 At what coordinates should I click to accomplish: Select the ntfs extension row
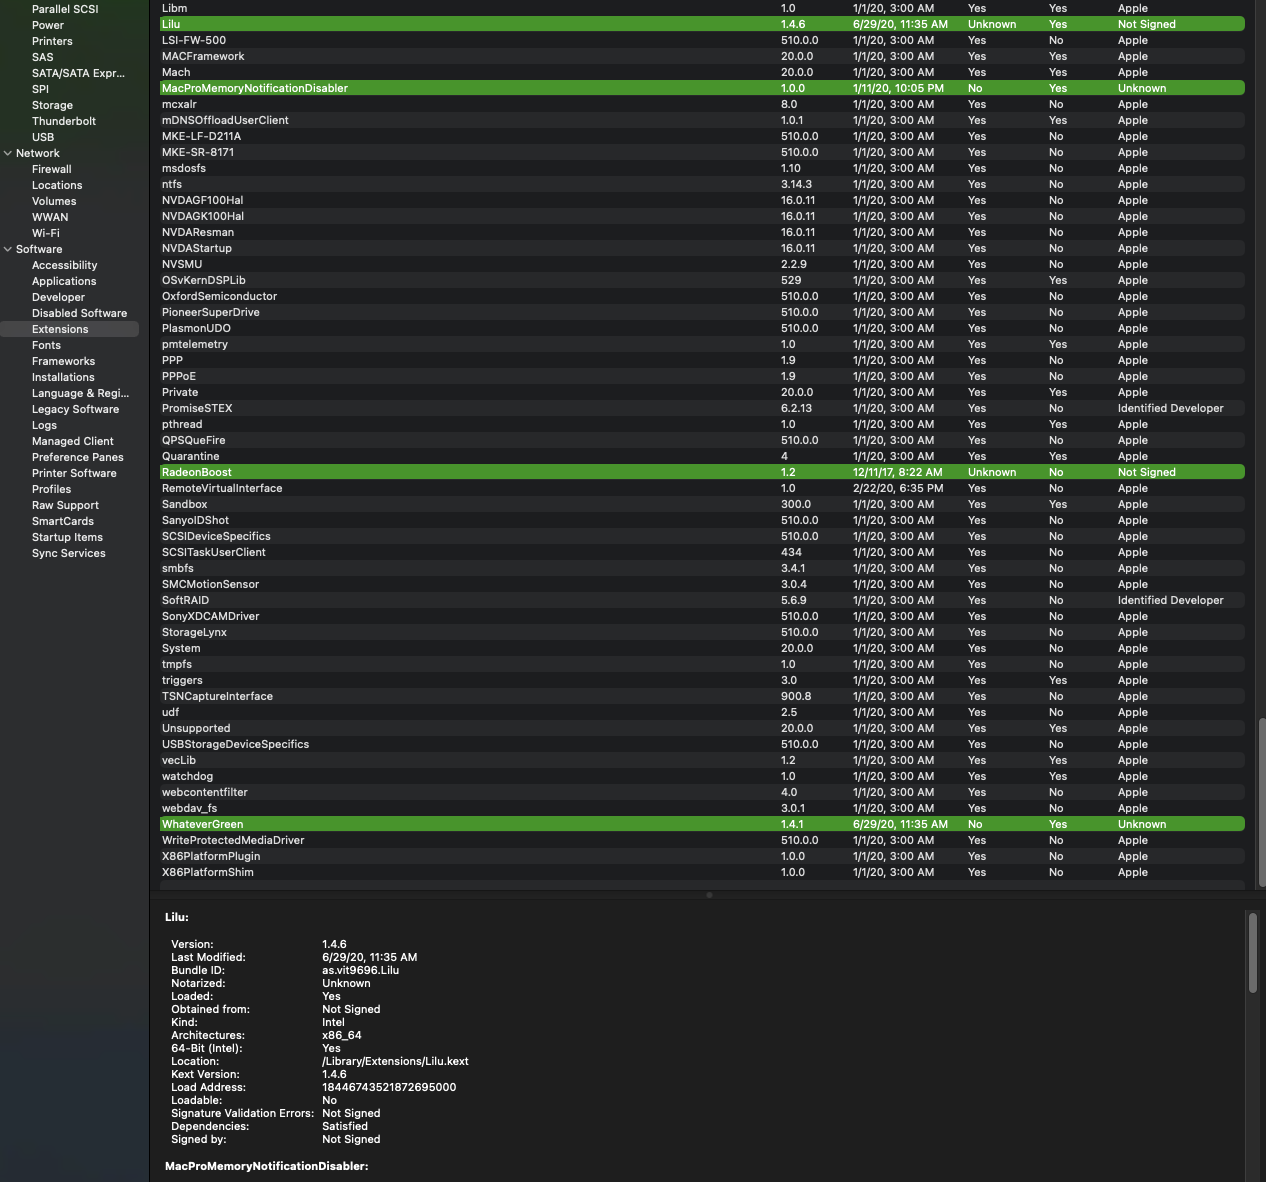[702, 184]
